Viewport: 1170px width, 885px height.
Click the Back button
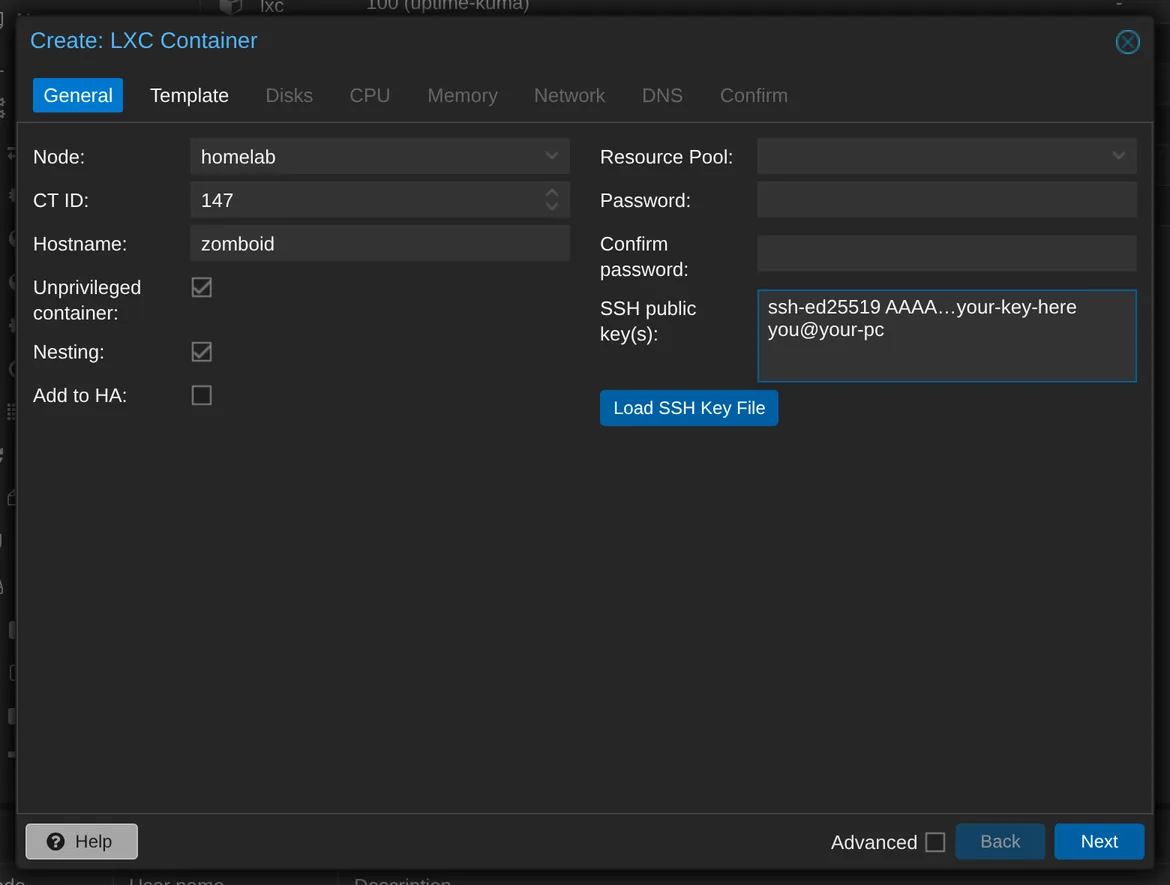click(1000, 842)
